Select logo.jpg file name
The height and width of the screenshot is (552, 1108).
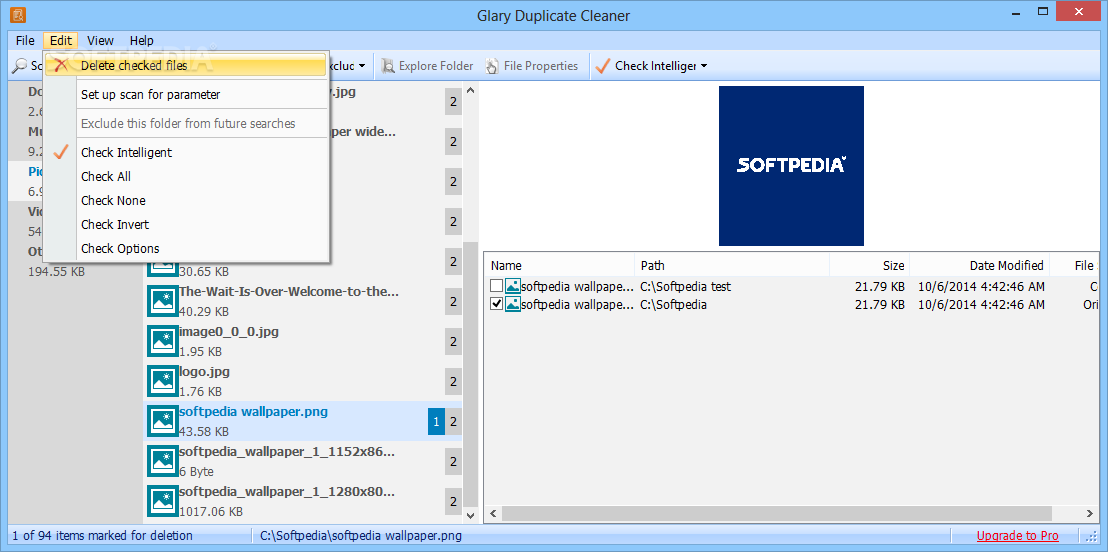(x=204, y=372)
